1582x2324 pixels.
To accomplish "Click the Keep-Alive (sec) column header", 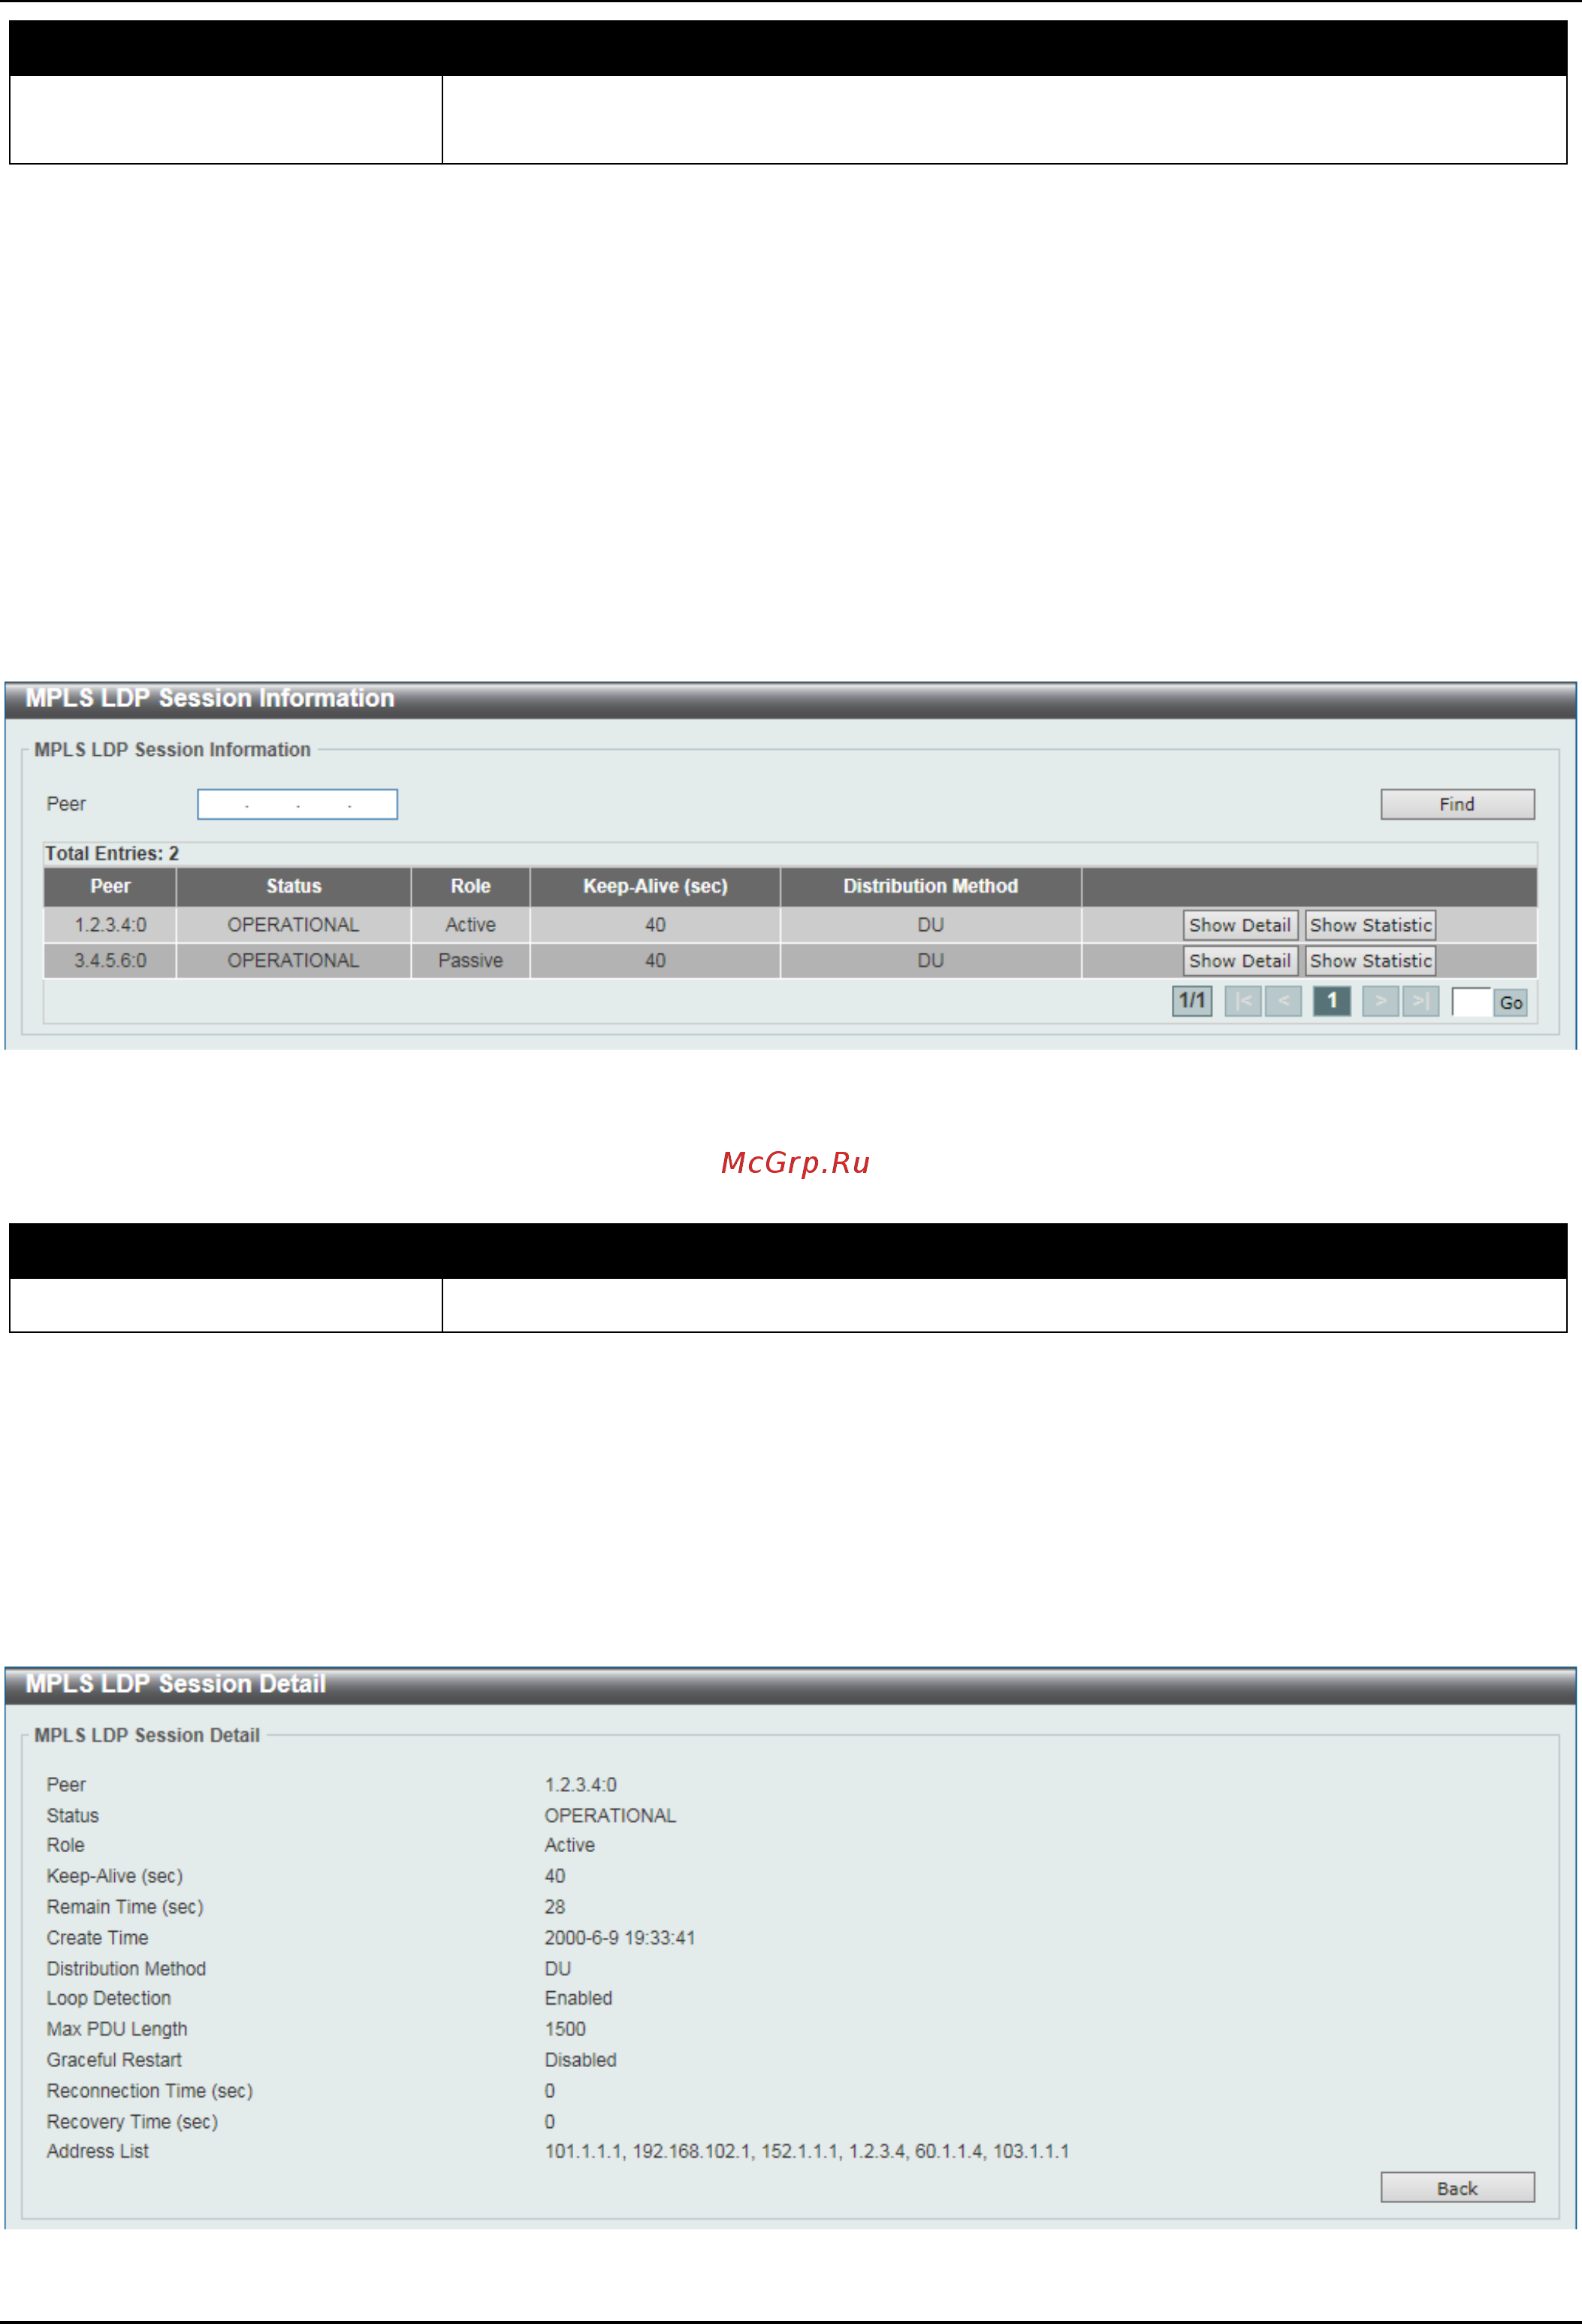I will [655, 886].
